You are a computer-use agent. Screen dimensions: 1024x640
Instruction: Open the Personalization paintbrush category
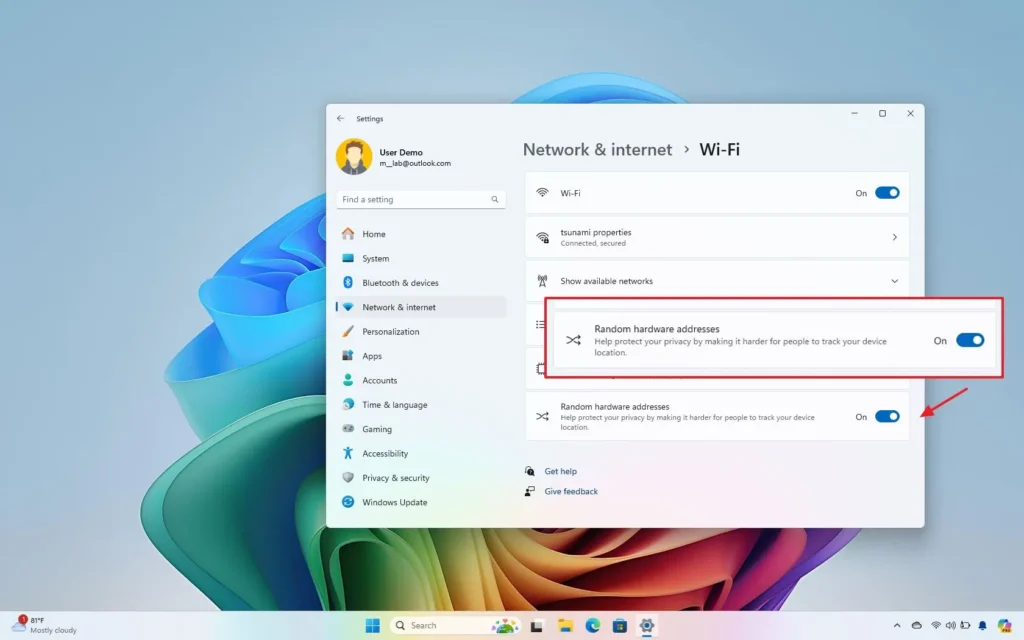point(421,331)
